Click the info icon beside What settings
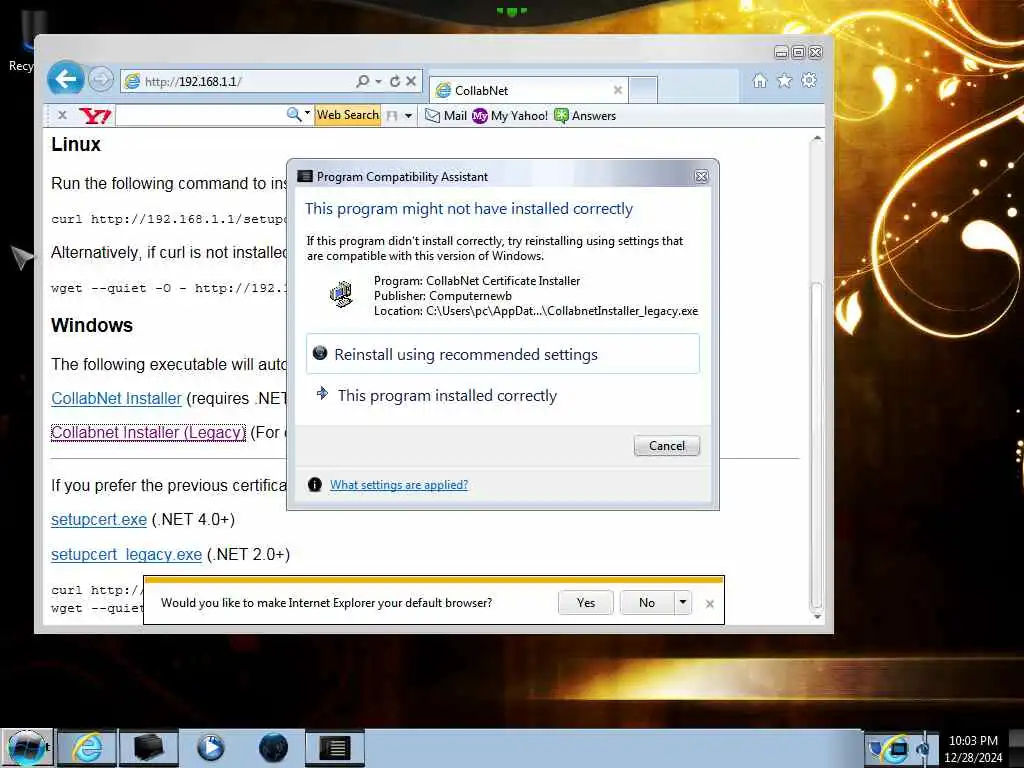Viewport: 1024px width, 768px height. click(x=315, y=485)
